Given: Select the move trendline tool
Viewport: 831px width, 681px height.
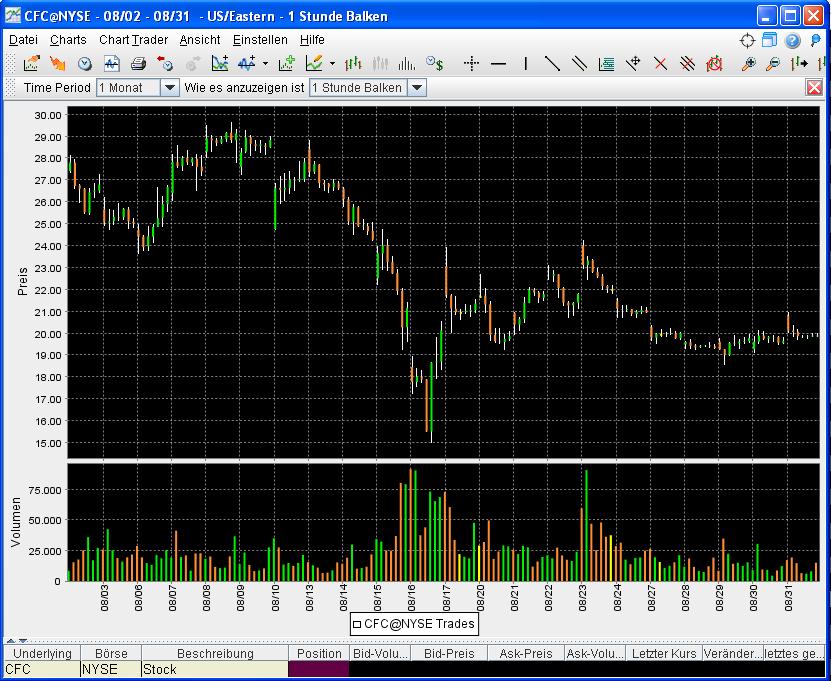Looking at the screenshot, I should click(633, 64).
